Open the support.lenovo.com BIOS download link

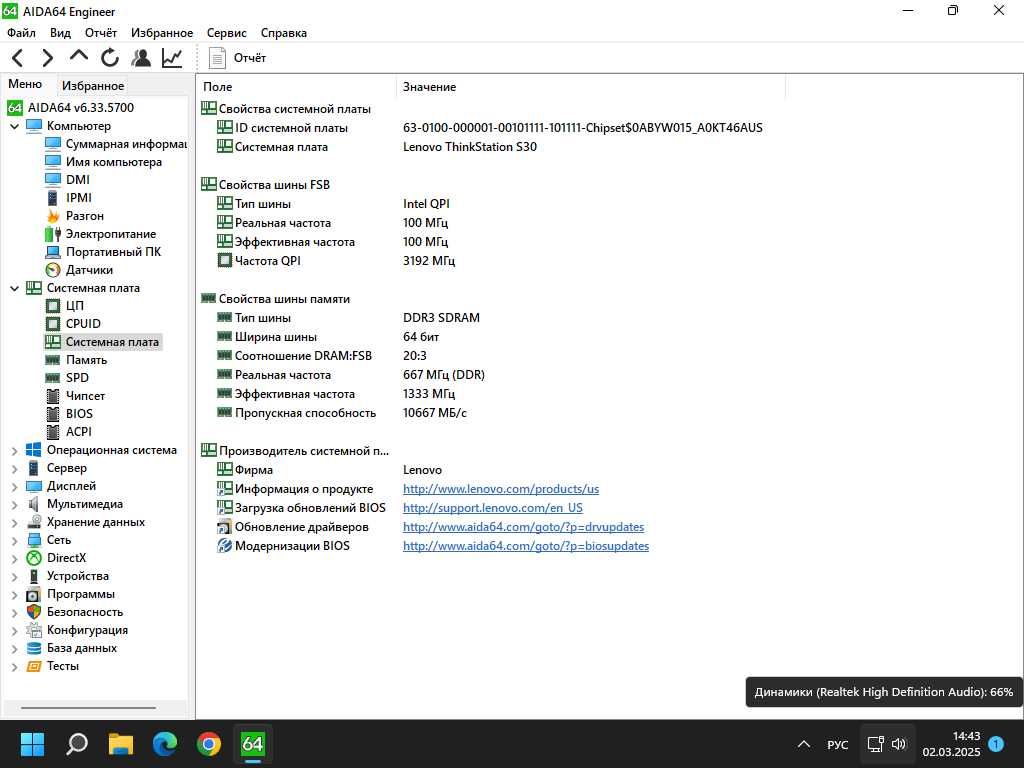492,508
